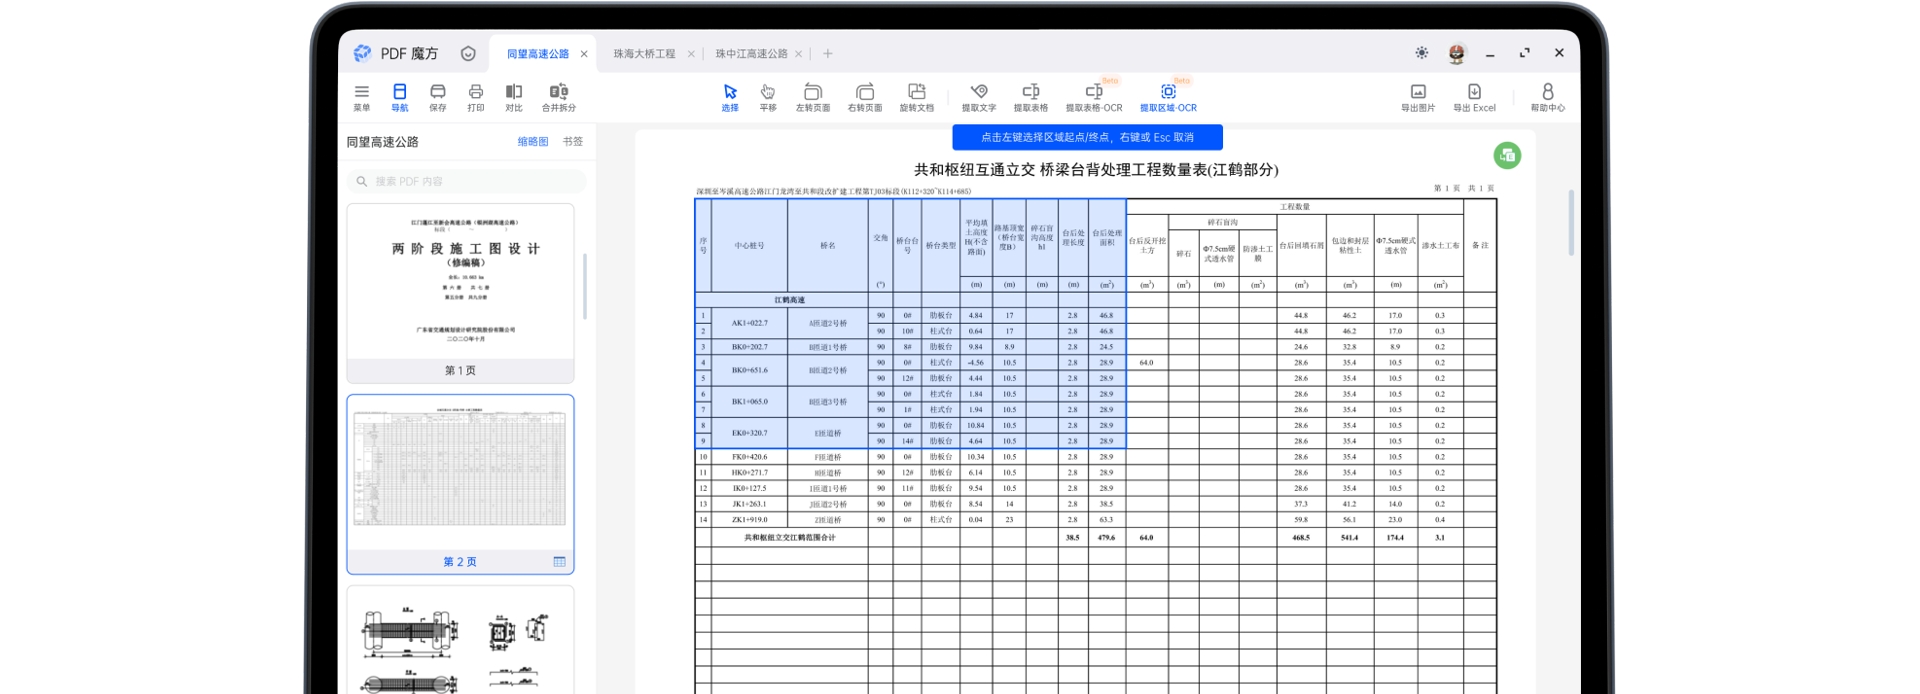Switch to the 珠中江高速公路 tab
The height and width of the screenshot is (694, 1920).
point(751,54)
